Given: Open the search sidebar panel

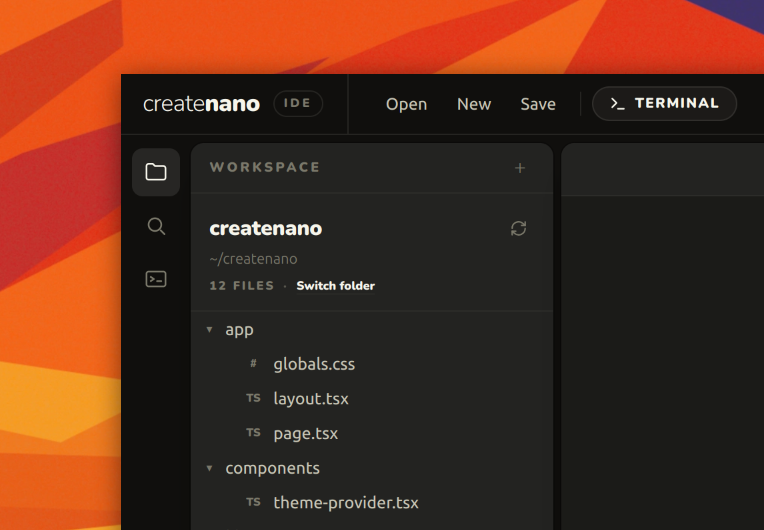Looking at the screenshot, I should 156,227.
